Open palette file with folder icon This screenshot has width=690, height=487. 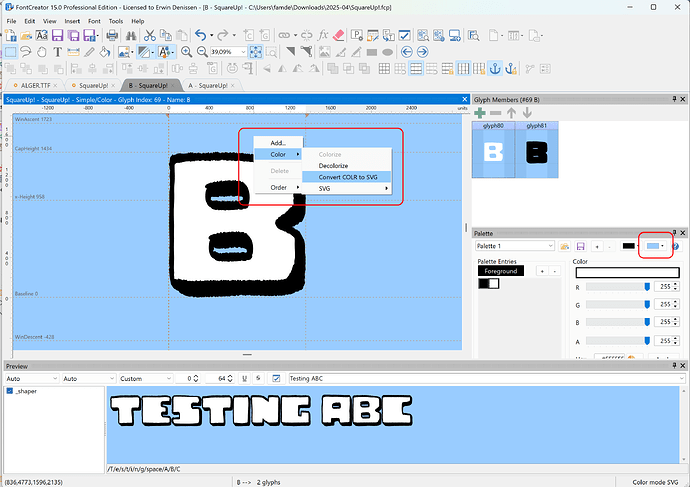point(565,246)
